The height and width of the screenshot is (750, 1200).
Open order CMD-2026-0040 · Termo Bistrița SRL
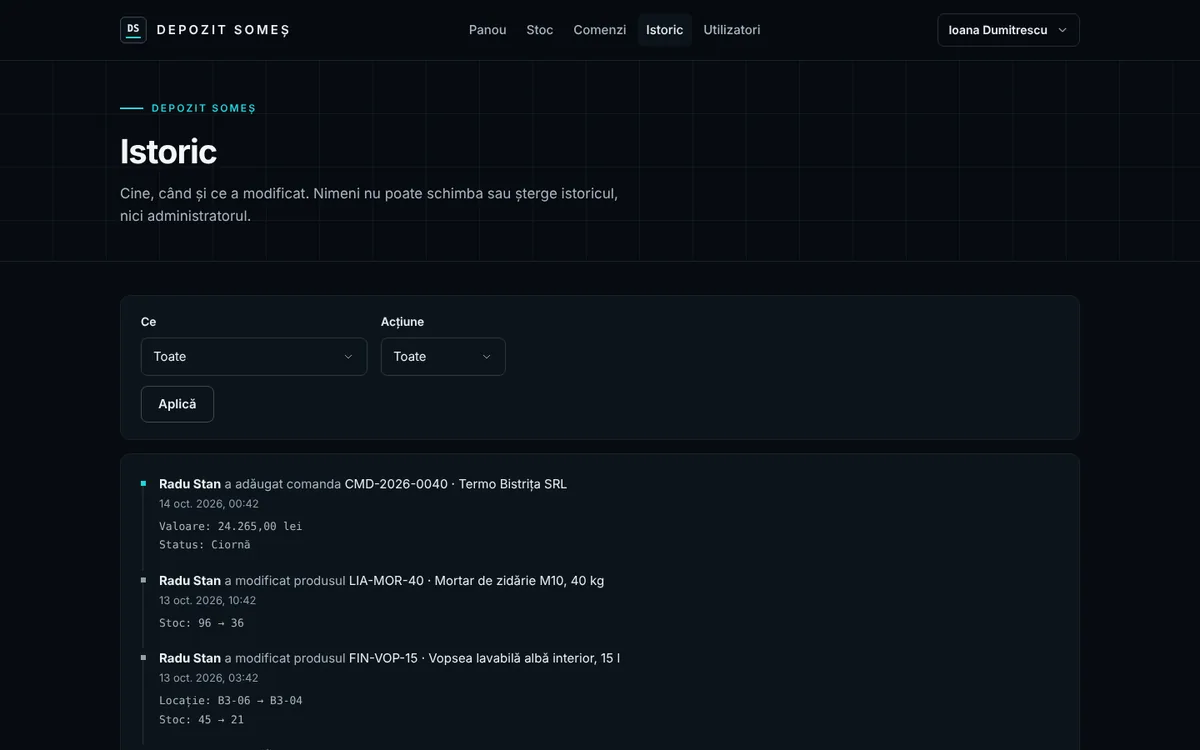click(x=456, y=484)
